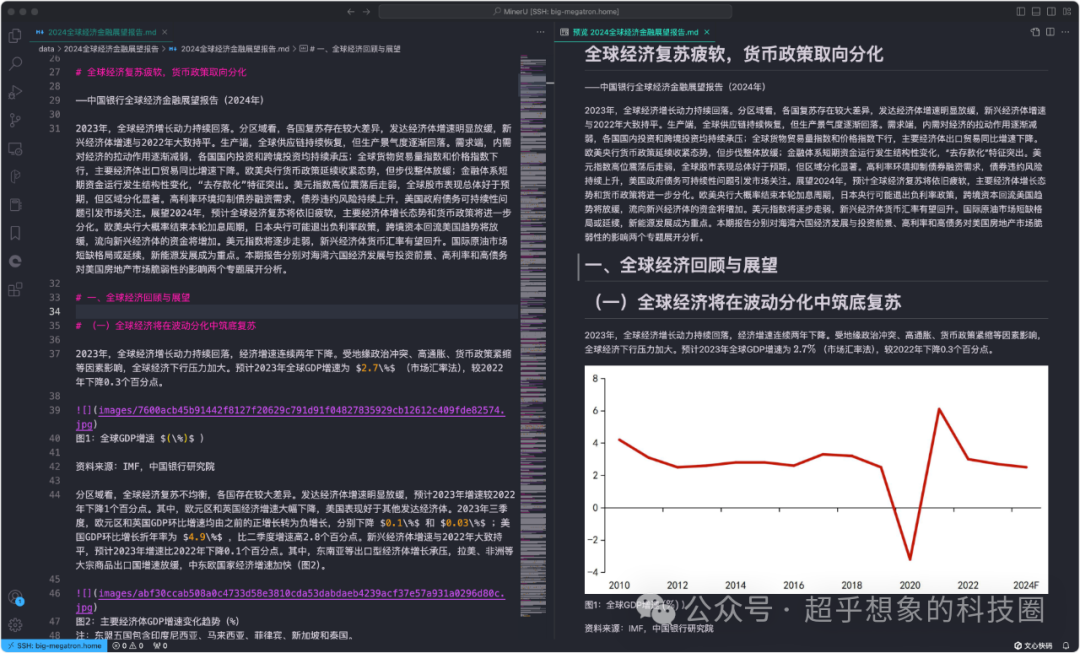Viewport: 1080px width, 653px height.
Task: Open the Explorer view in the activity bar
Action: click(x=13, y=35)
